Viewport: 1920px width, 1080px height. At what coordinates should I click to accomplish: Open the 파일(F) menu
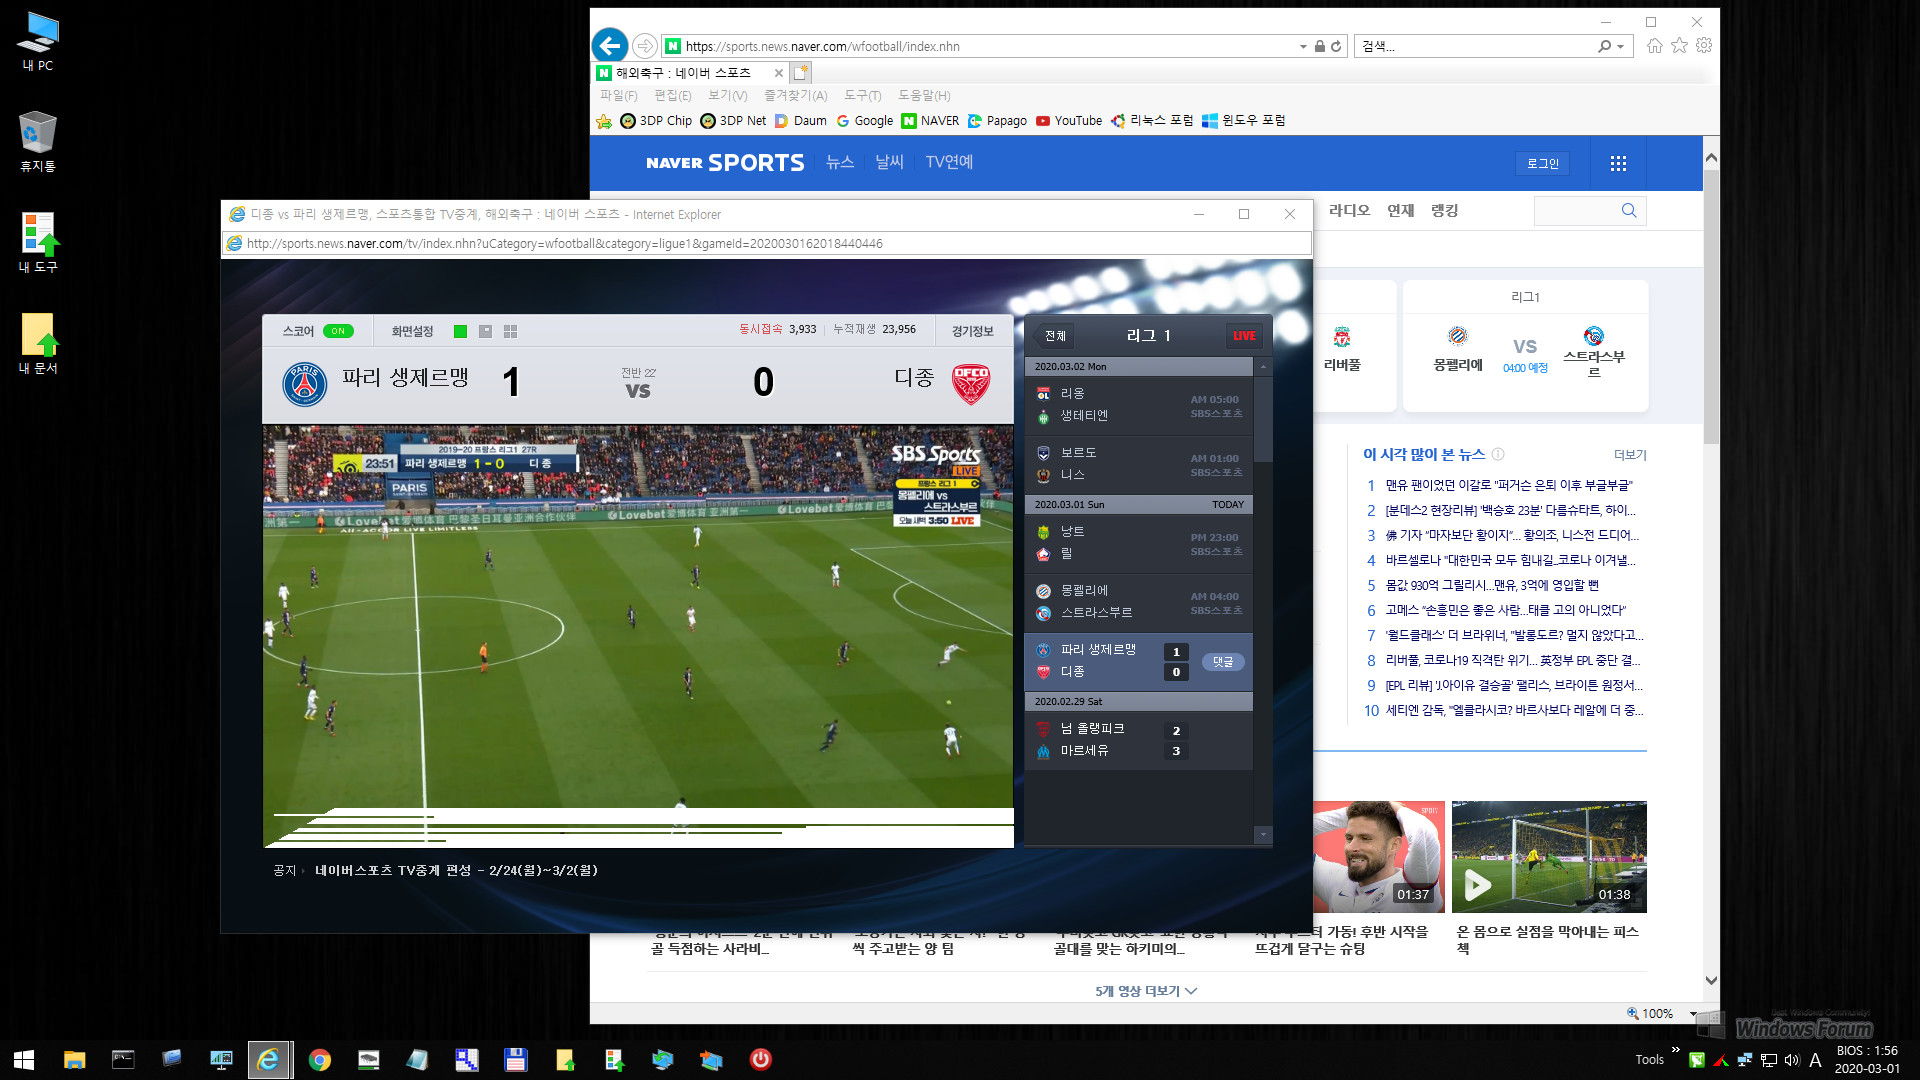(618, 95)
